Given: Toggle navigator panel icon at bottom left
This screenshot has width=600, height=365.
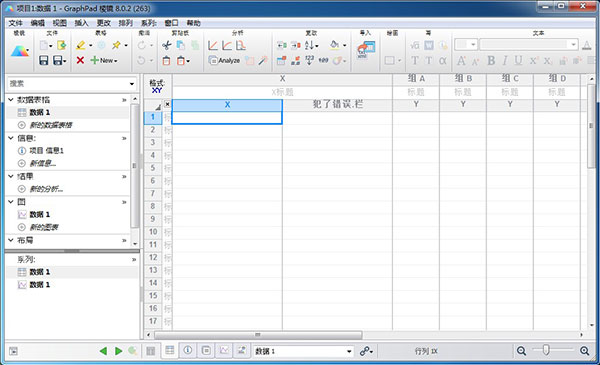Looking at the screenshot, I should point(13,351).
